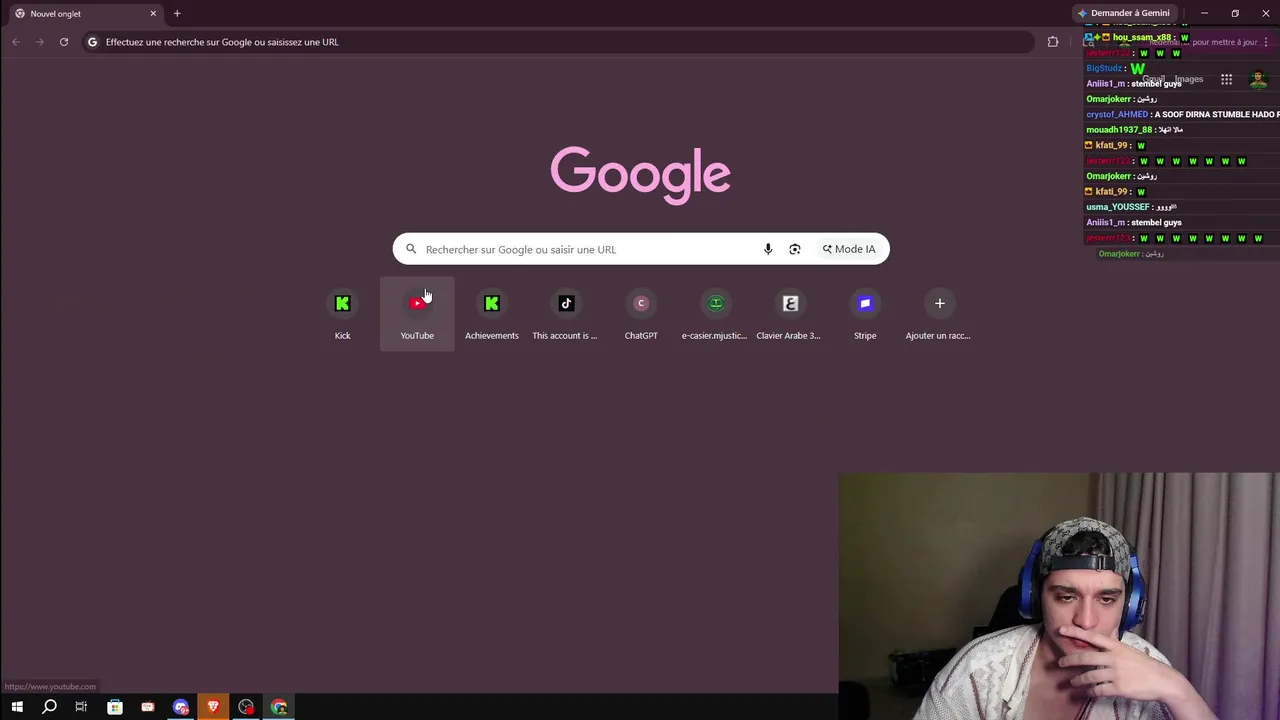
Task: Switch to Brave browser in the taskbar
Action: pyautogui.click(x=213, y=707)
